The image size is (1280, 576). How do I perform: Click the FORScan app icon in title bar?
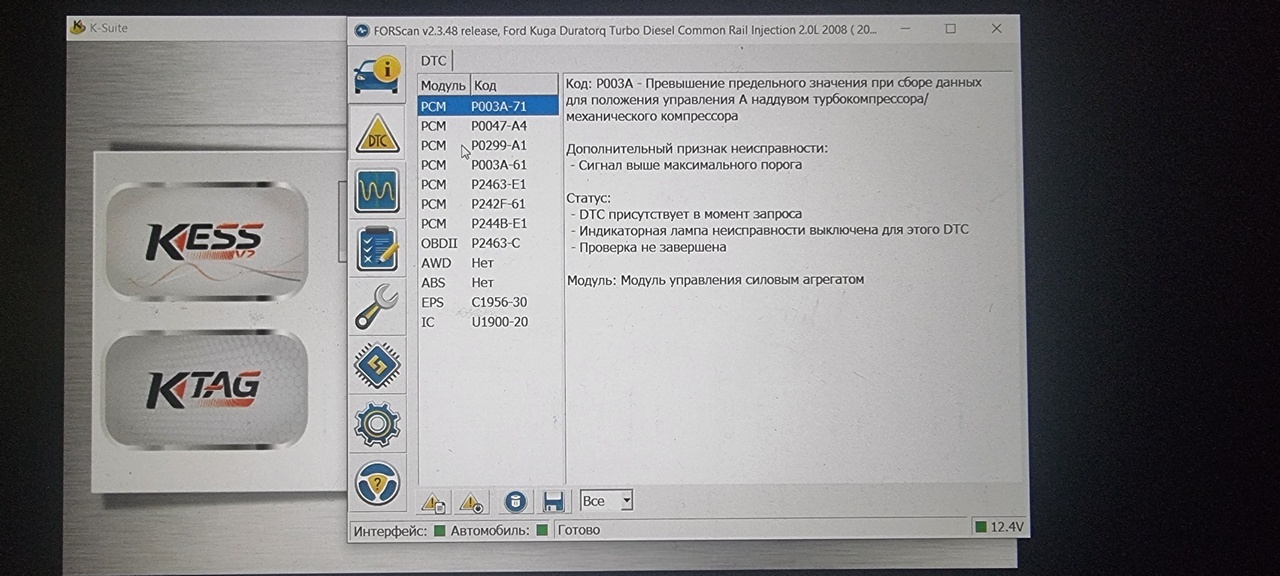point(362,30)
